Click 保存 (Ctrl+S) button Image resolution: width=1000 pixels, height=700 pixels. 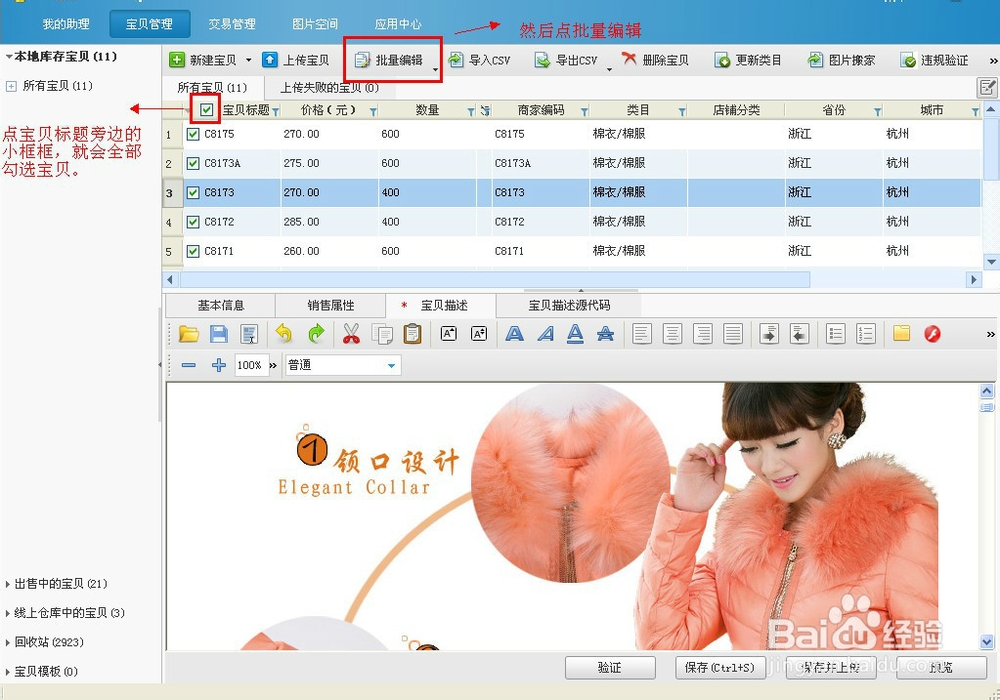pyautogui.click(x=719, y=667)
